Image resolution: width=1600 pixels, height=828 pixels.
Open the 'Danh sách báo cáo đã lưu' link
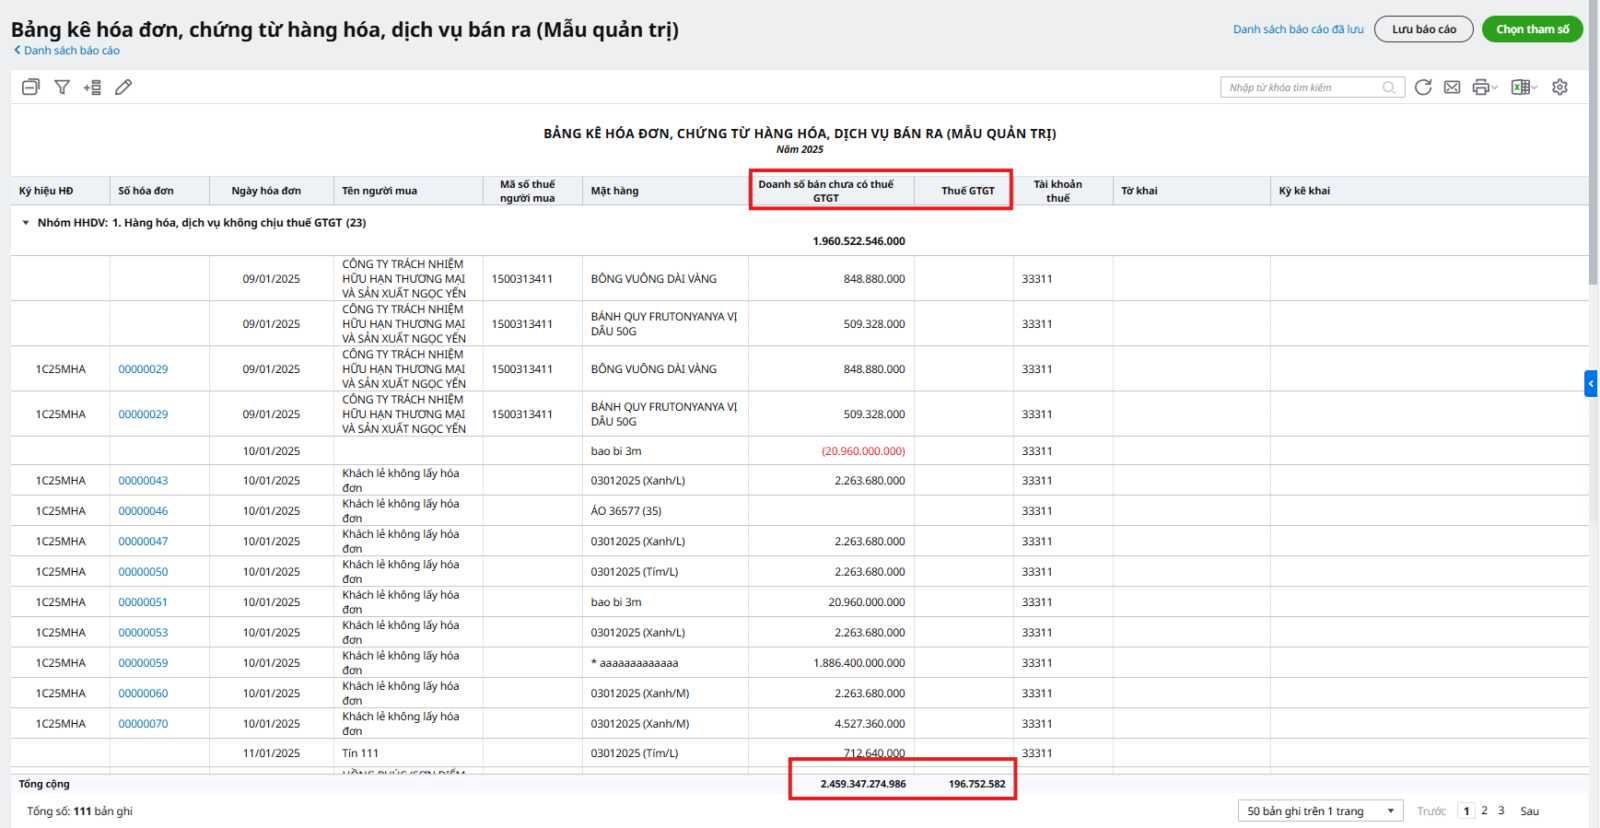[x=1297, y=29]
